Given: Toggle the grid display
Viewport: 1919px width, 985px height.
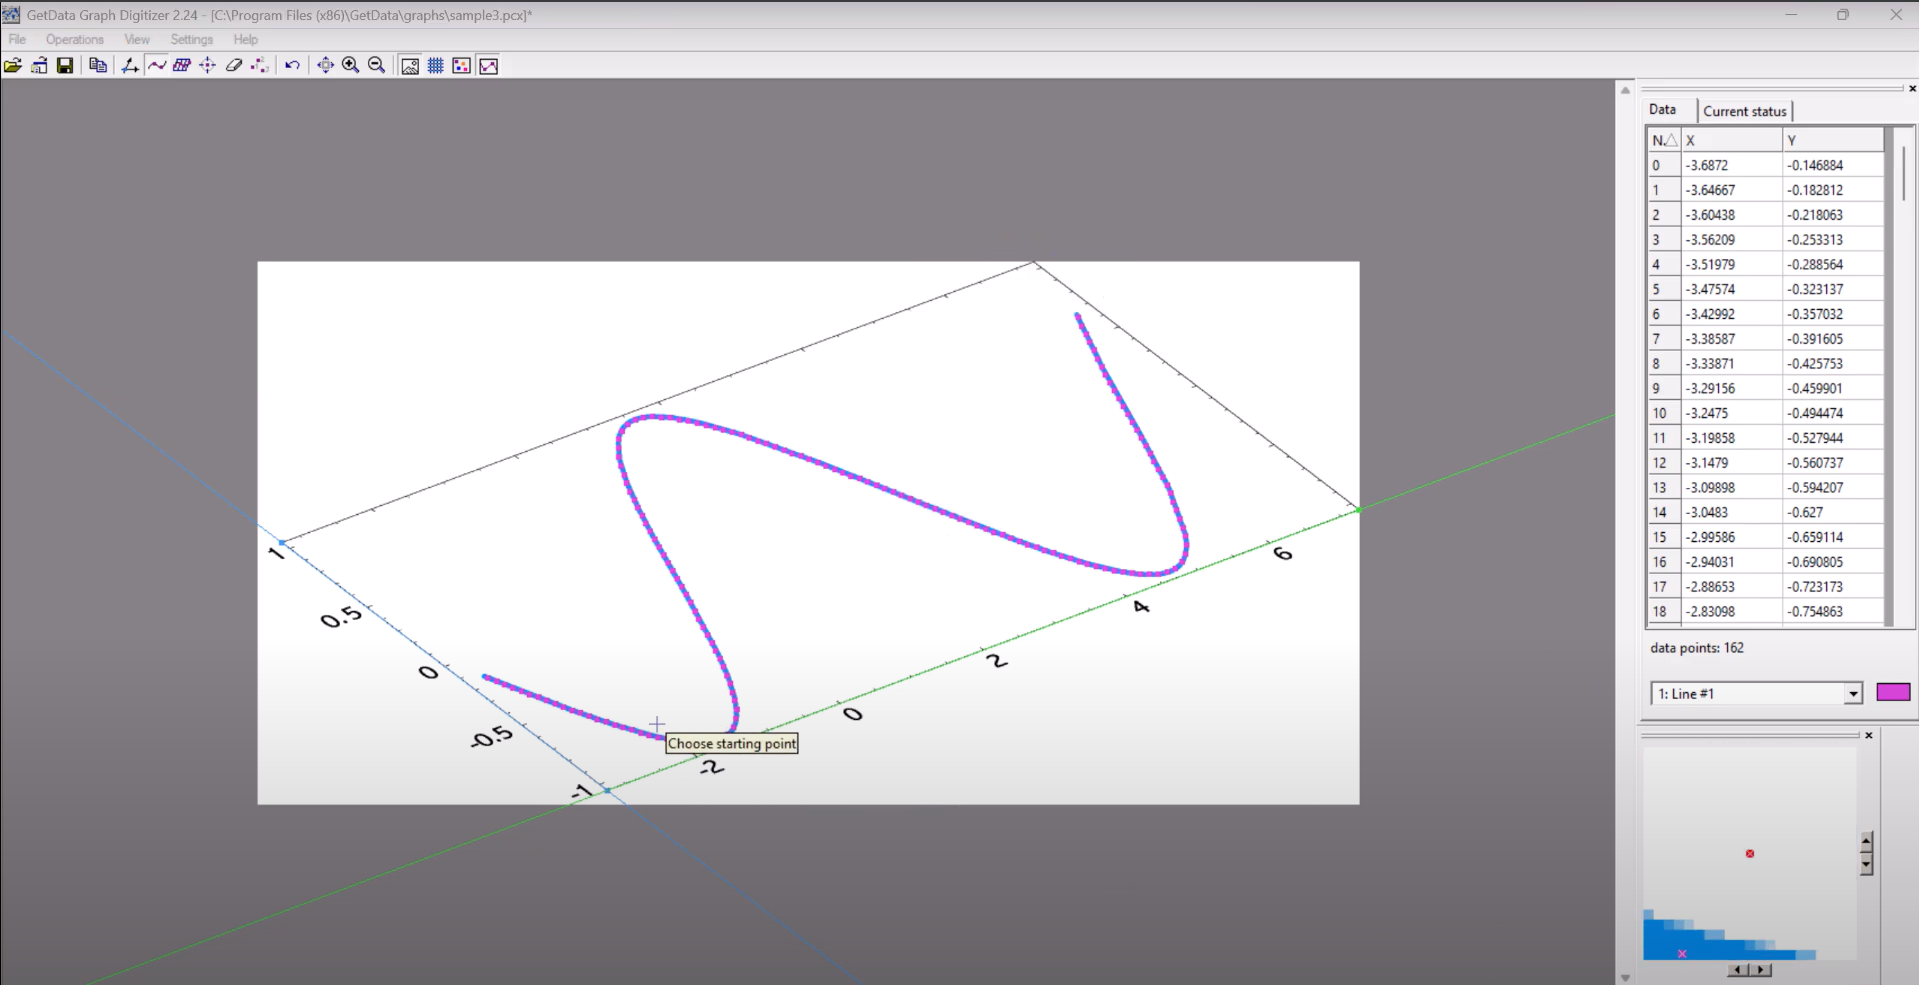Looking at the screenshot, I should 435,65.
